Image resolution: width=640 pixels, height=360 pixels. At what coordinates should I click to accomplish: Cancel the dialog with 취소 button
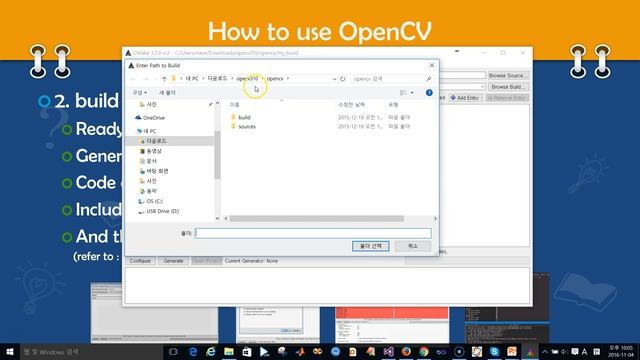(x=413, y=246)
